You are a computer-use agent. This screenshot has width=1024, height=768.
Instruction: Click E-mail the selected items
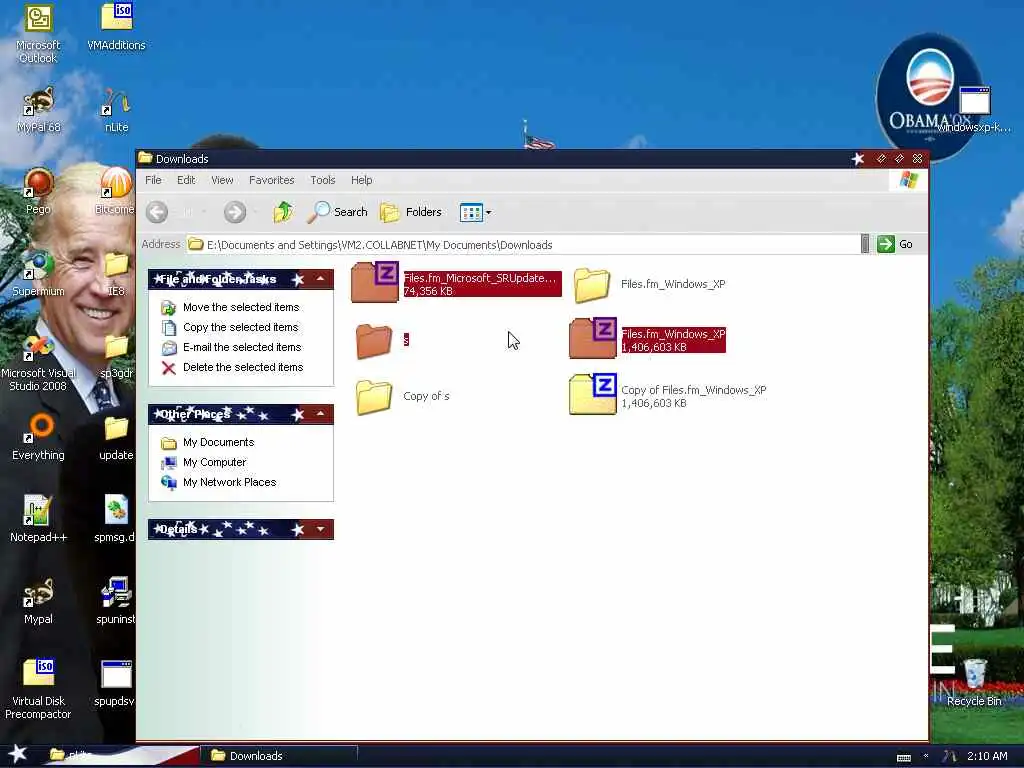pyautogui.click(x=242, y=347)
